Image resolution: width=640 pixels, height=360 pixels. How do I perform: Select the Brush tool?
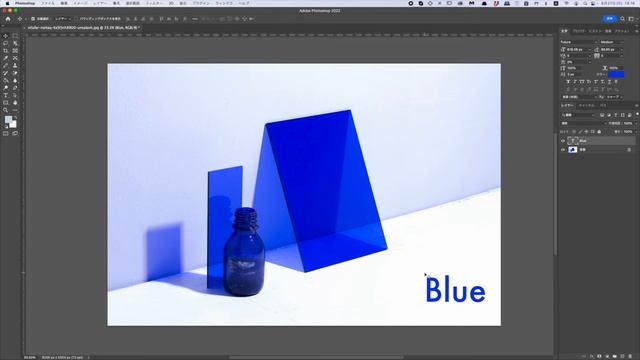pyautogui.click(x=6, y=66)
